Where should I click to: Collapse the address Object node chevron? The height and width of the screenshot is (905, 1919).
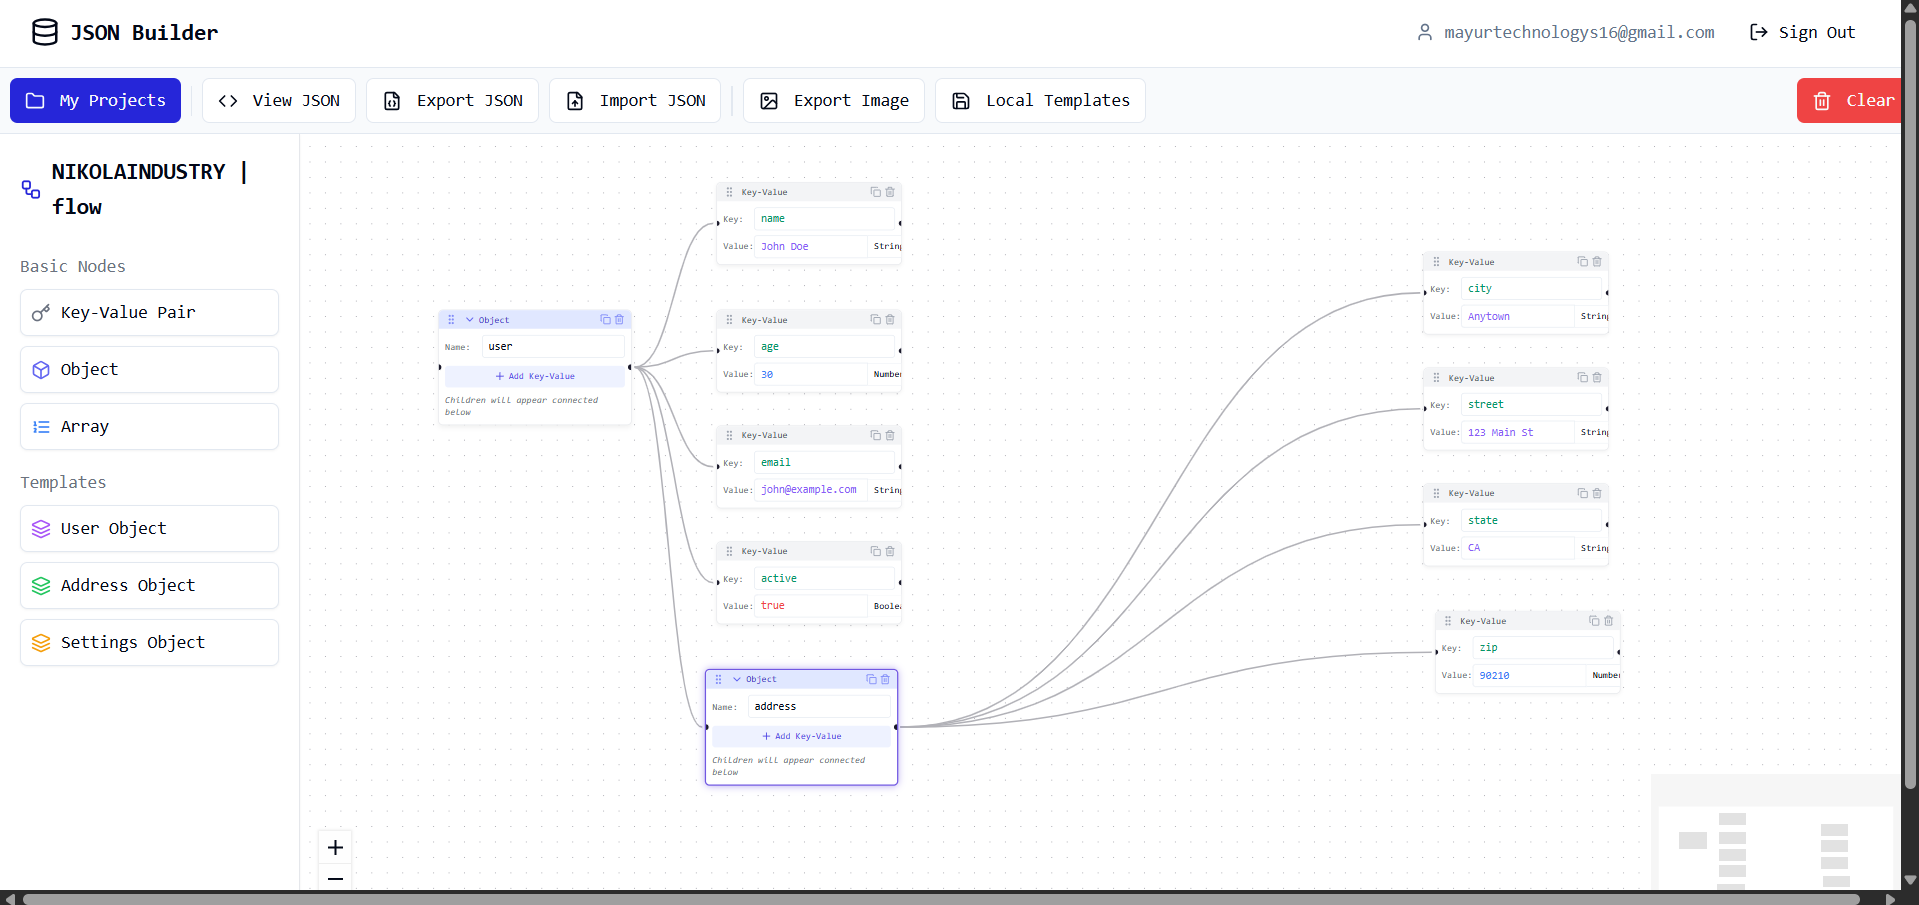[x=737, y=679]
